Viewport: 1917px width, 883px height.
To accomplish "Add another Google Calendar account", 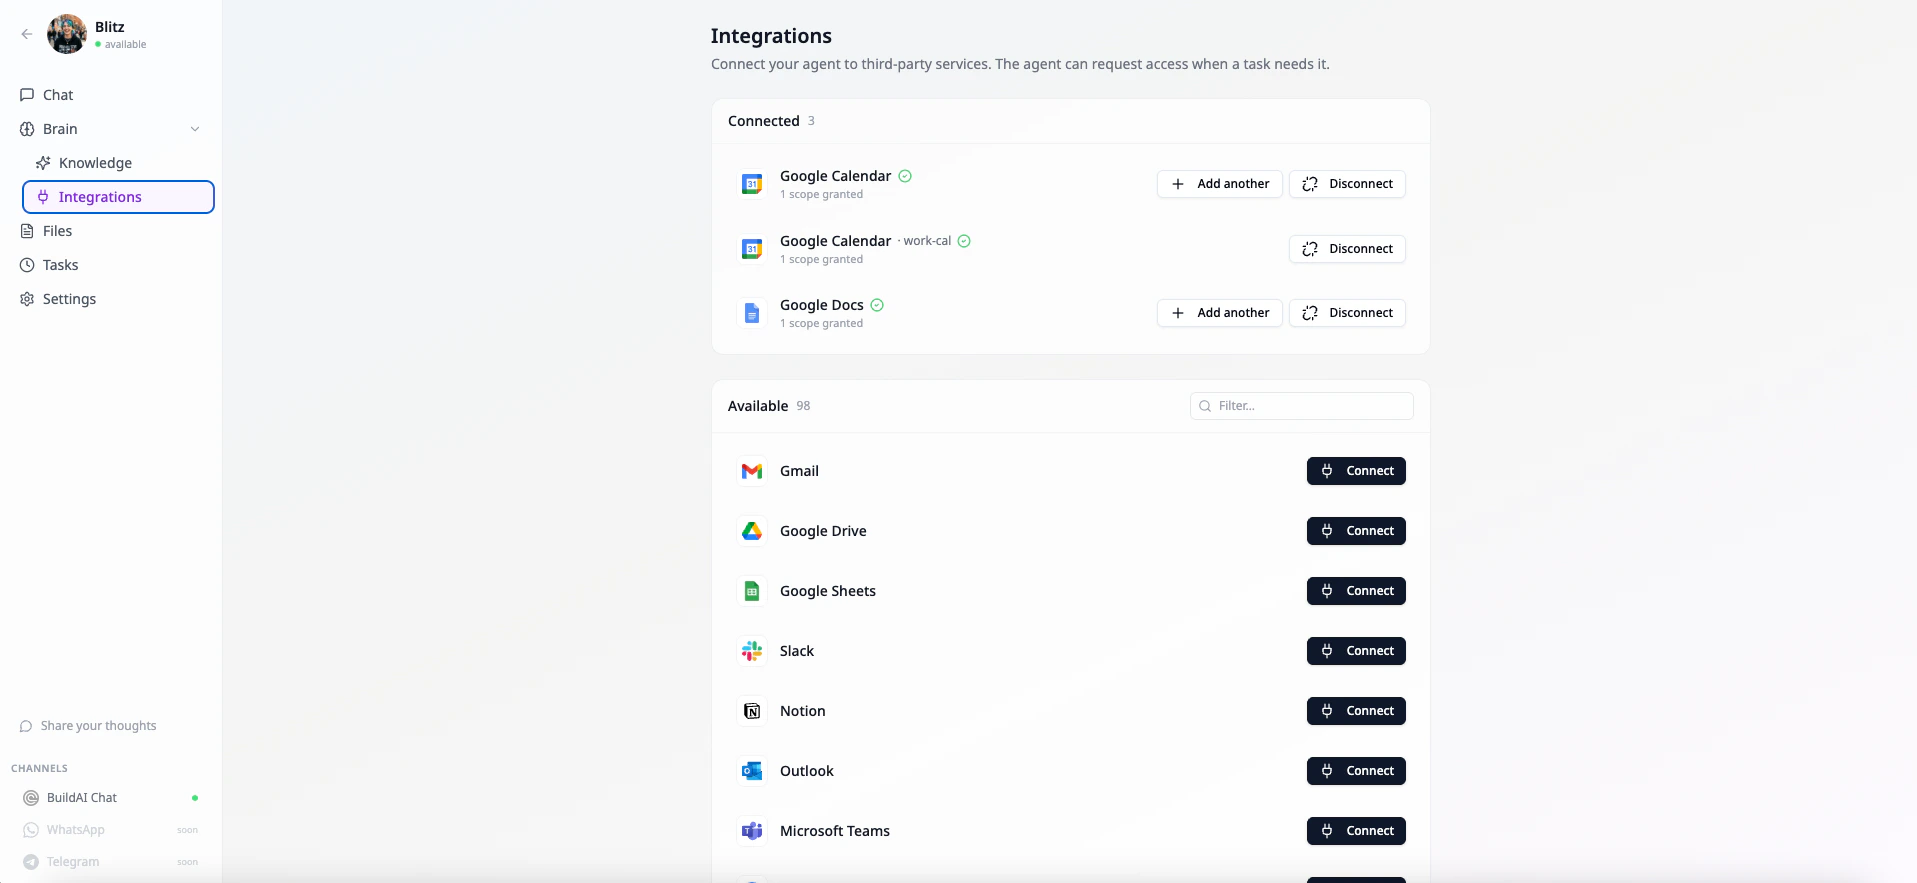I will click(1219, 184).
